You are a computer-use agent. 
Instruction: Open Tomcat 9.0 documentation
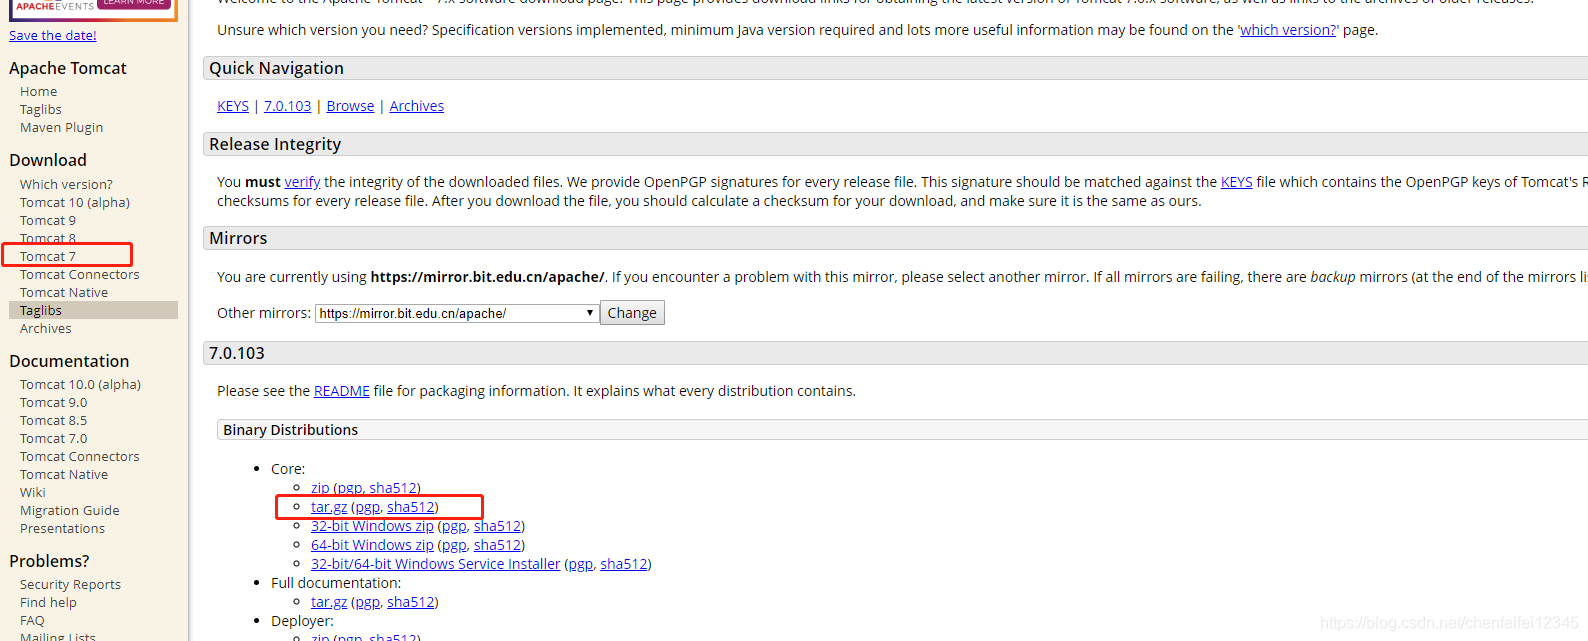point(54,402)
